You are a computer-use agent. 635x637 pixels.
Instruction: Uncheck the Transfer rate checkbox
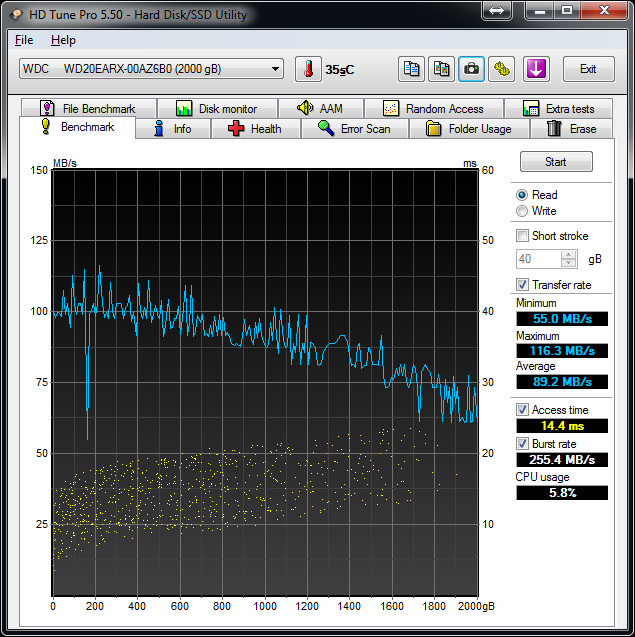(x=522, y=285)
